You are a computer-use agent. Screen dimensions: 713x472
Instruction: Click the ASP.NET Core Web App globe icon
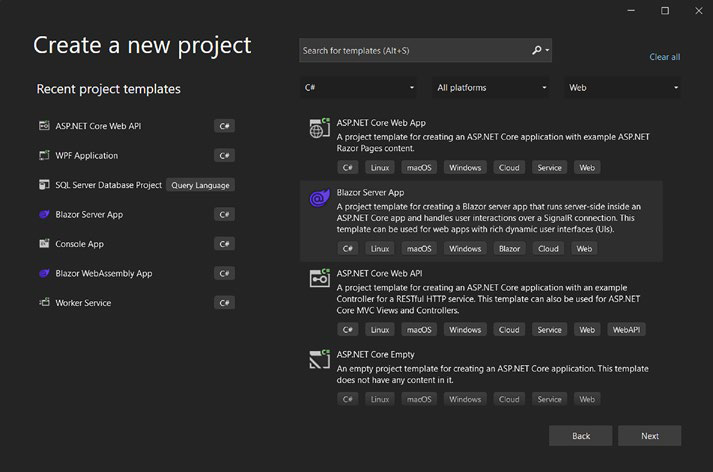pos(320,128)
